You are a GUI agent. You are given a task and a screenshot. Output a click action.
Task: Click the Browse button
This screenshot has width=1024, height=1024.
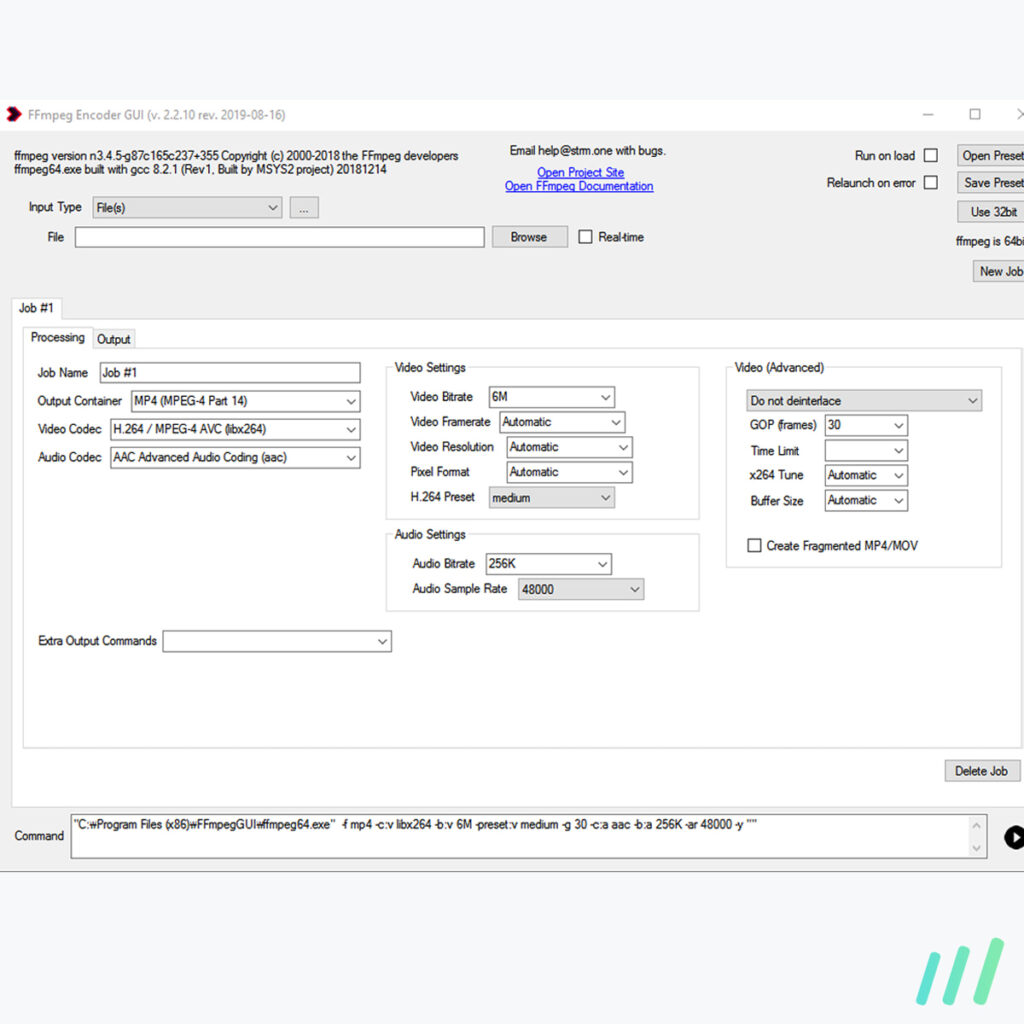pyautogui.click(x=529, y=237)
